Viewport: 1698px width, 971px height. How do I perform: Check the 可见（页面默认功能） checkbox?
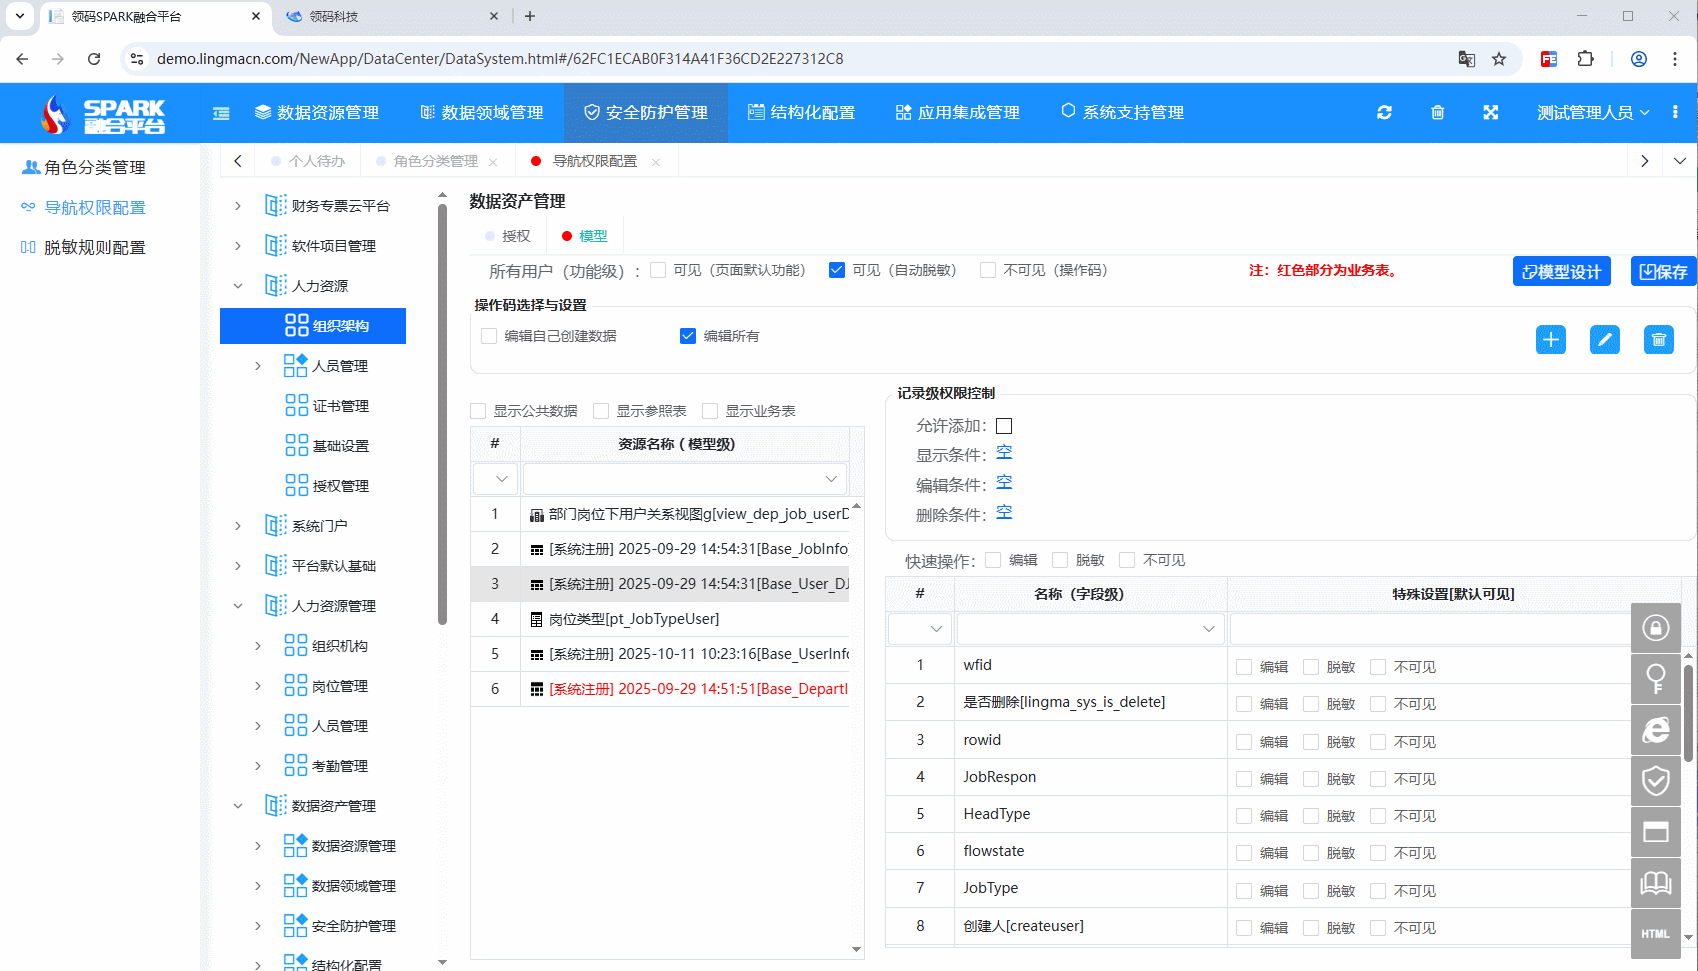658,270
